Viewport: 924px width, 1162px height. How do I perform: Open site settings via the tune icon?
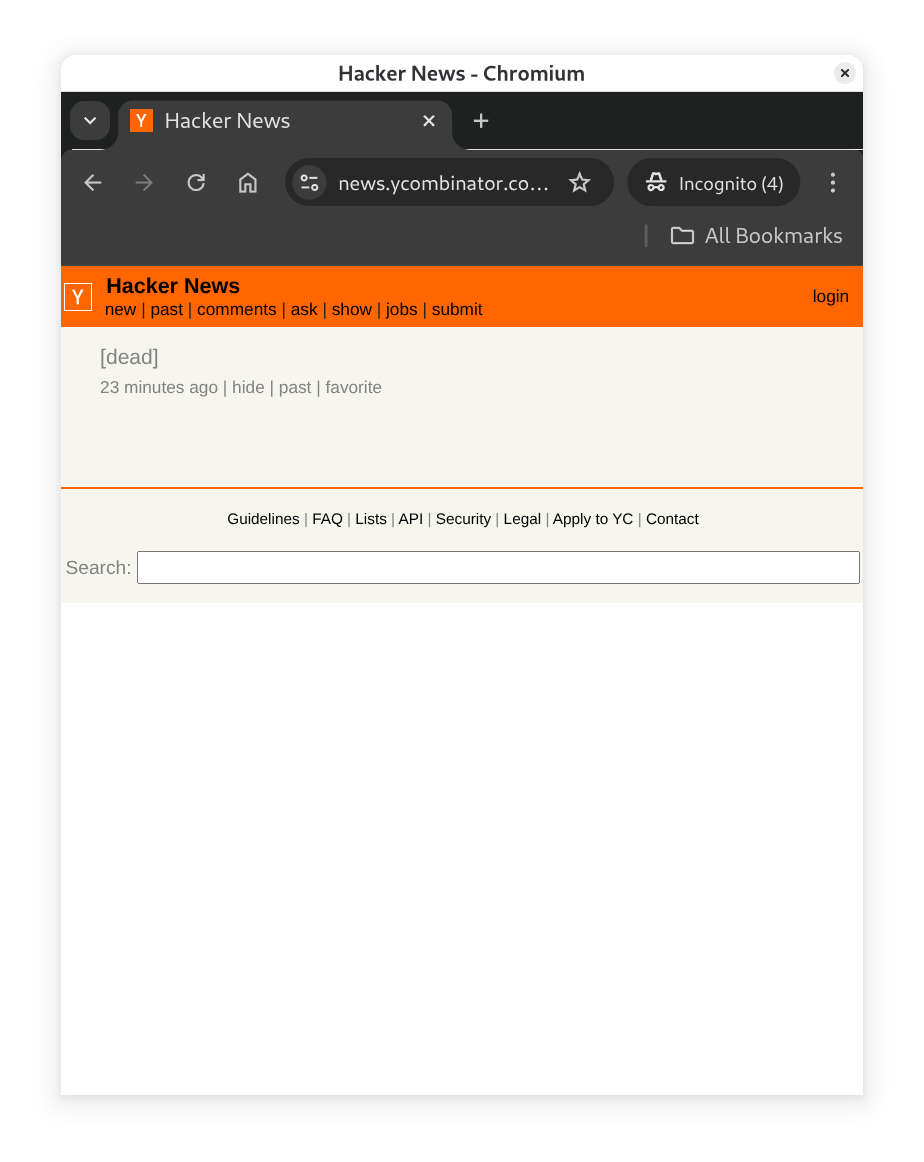[309, 182]
